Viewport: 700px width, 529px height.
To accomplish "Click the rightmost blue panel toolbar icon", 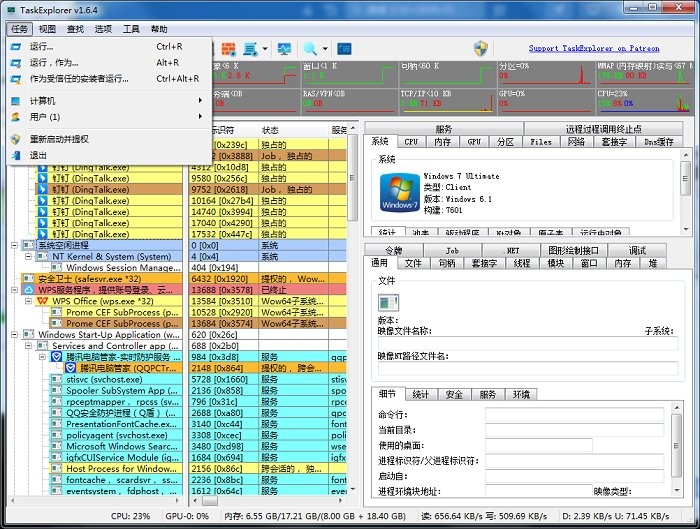I will point(344,48).
